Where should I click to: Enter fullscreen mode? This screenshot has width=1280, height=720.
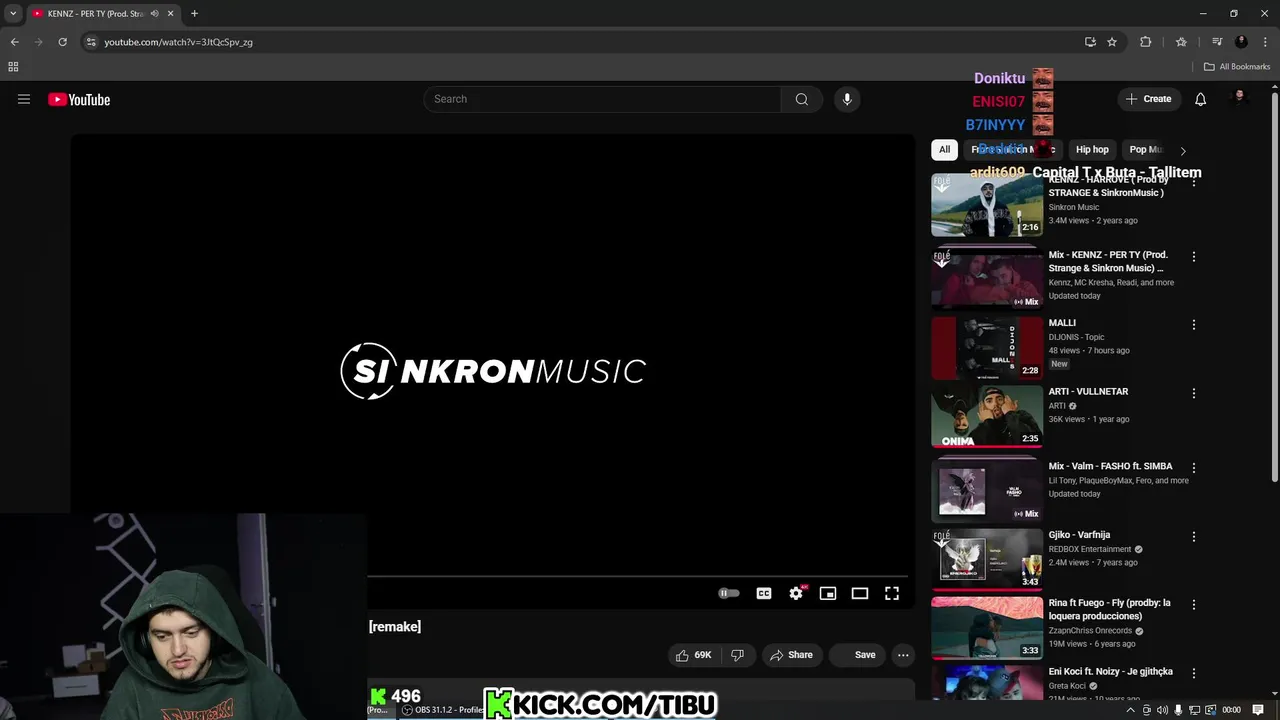tap(892, 593)
